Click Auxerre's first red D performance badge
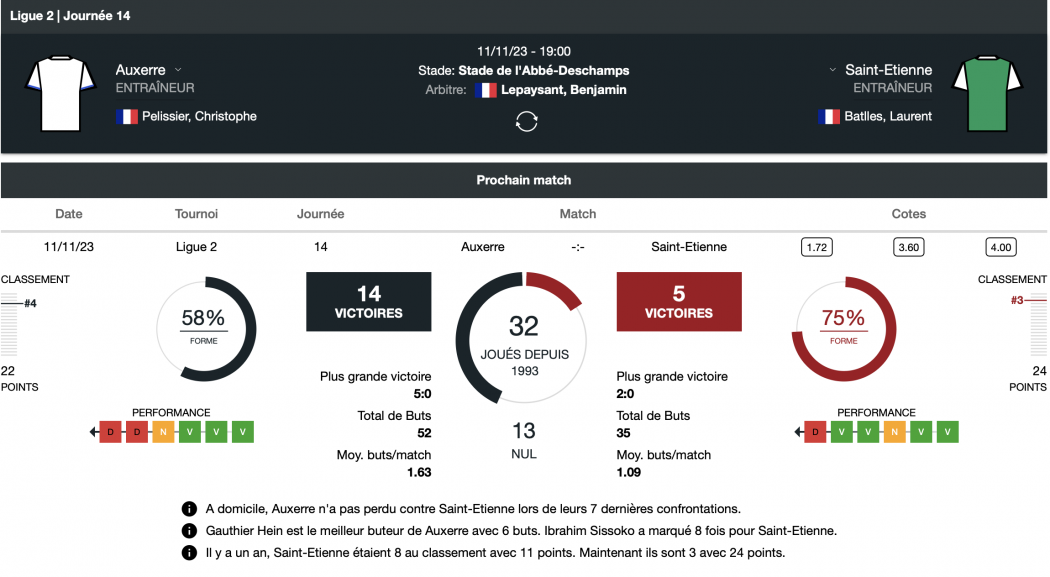Screen dimensions: 1050x577 [x=110, y=432]
